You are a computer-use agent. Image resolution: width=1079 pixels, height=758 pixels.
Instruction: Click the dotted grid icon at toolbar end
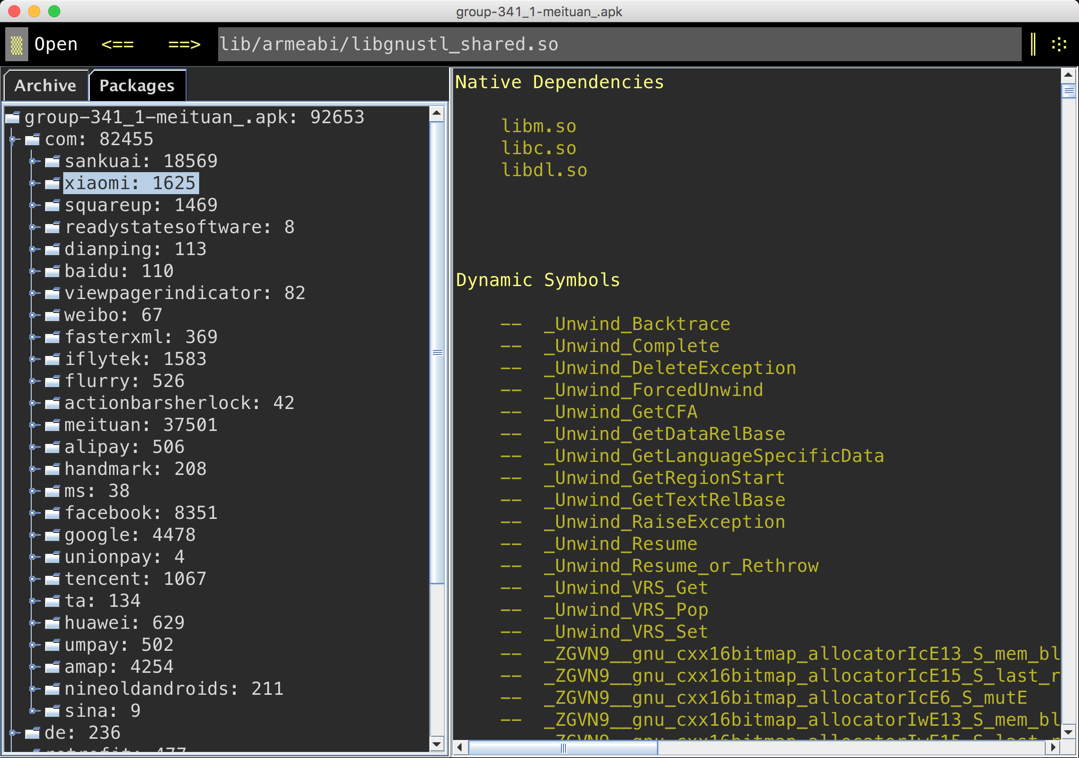pyautogui.click(x=1058, y=45)
